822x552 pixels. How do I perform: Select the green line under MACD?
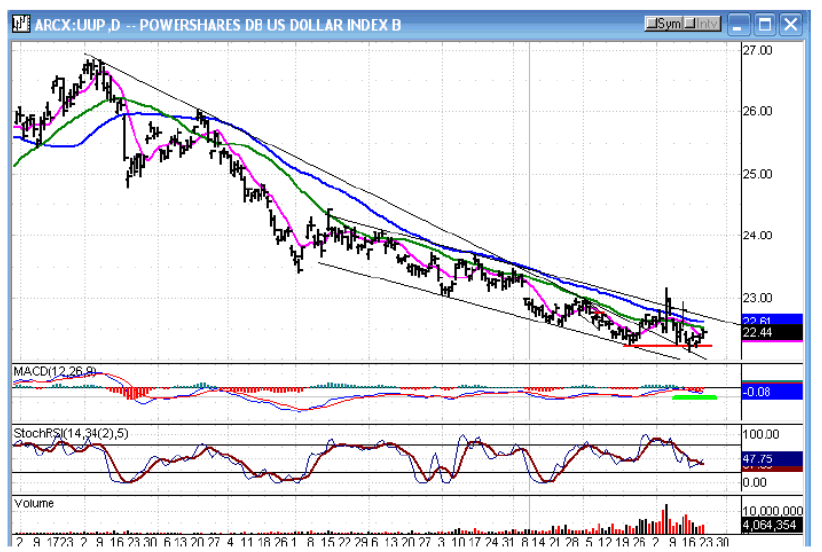[x=694, y=397]
